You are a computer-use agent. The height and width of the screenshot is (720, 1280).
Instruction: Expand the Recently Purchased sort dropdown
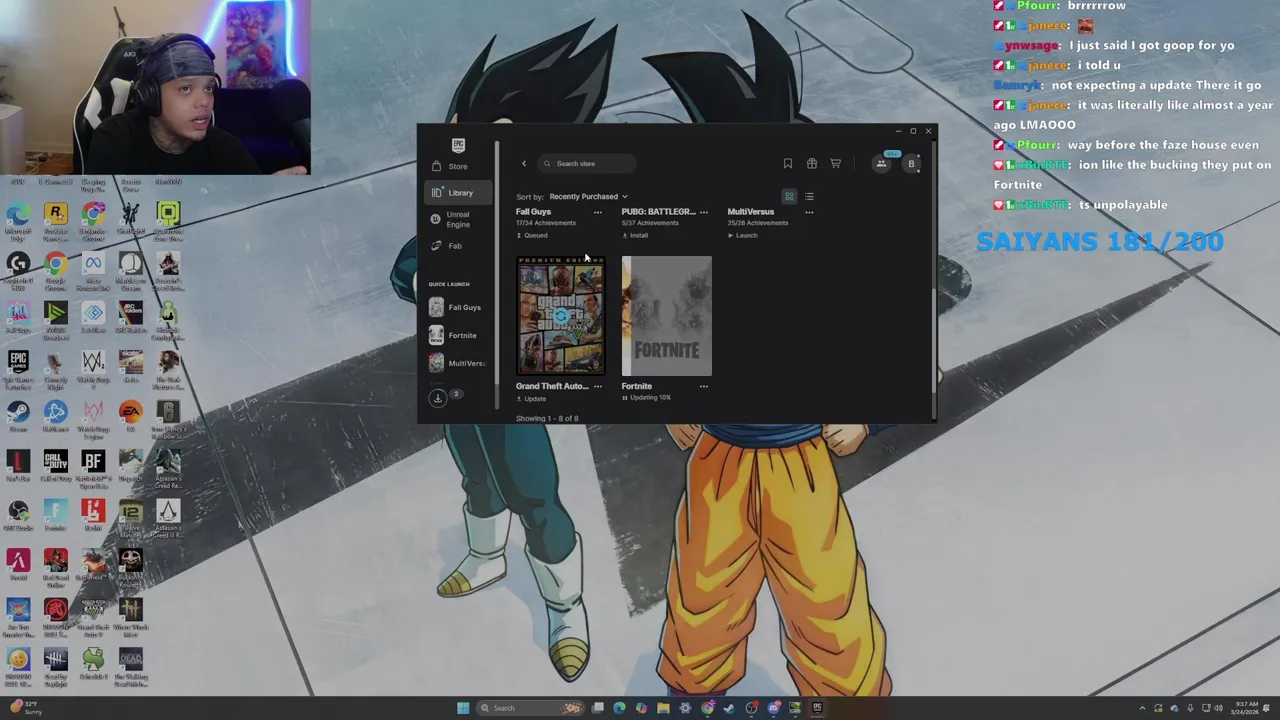pyautogui.click(x=588, y=197)
